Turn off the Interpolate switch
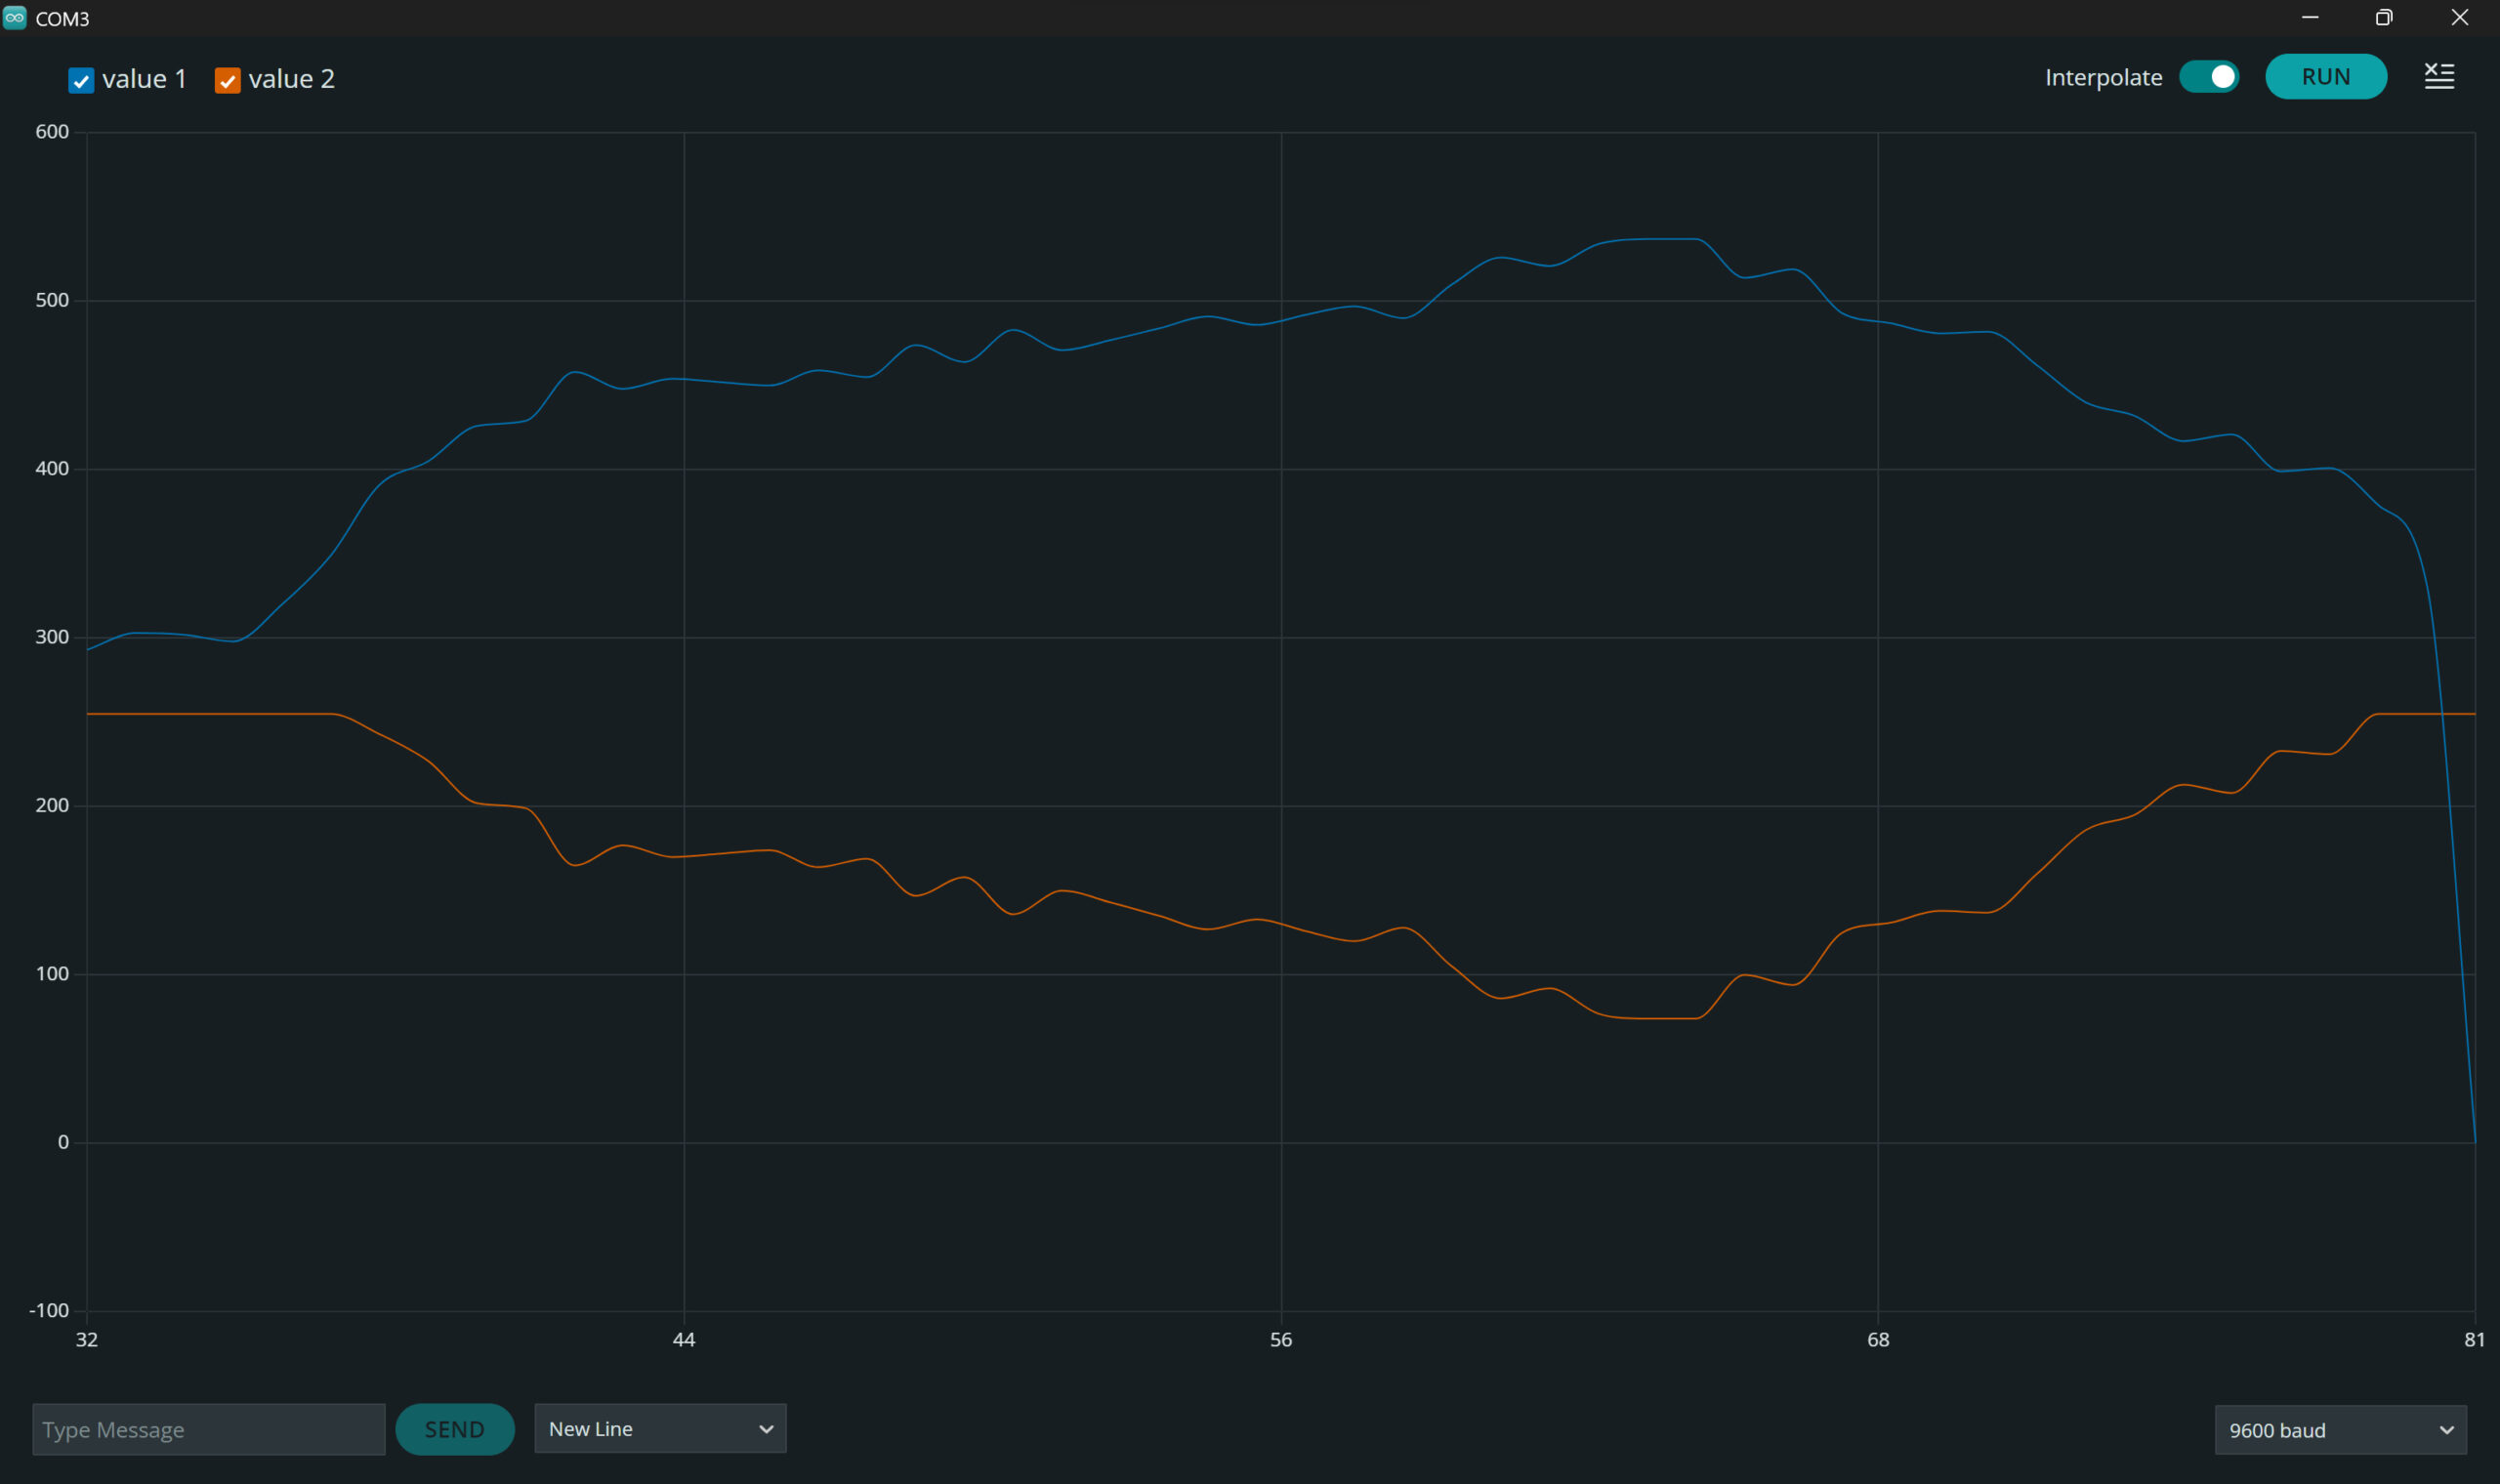 (x=2209, y=77)
